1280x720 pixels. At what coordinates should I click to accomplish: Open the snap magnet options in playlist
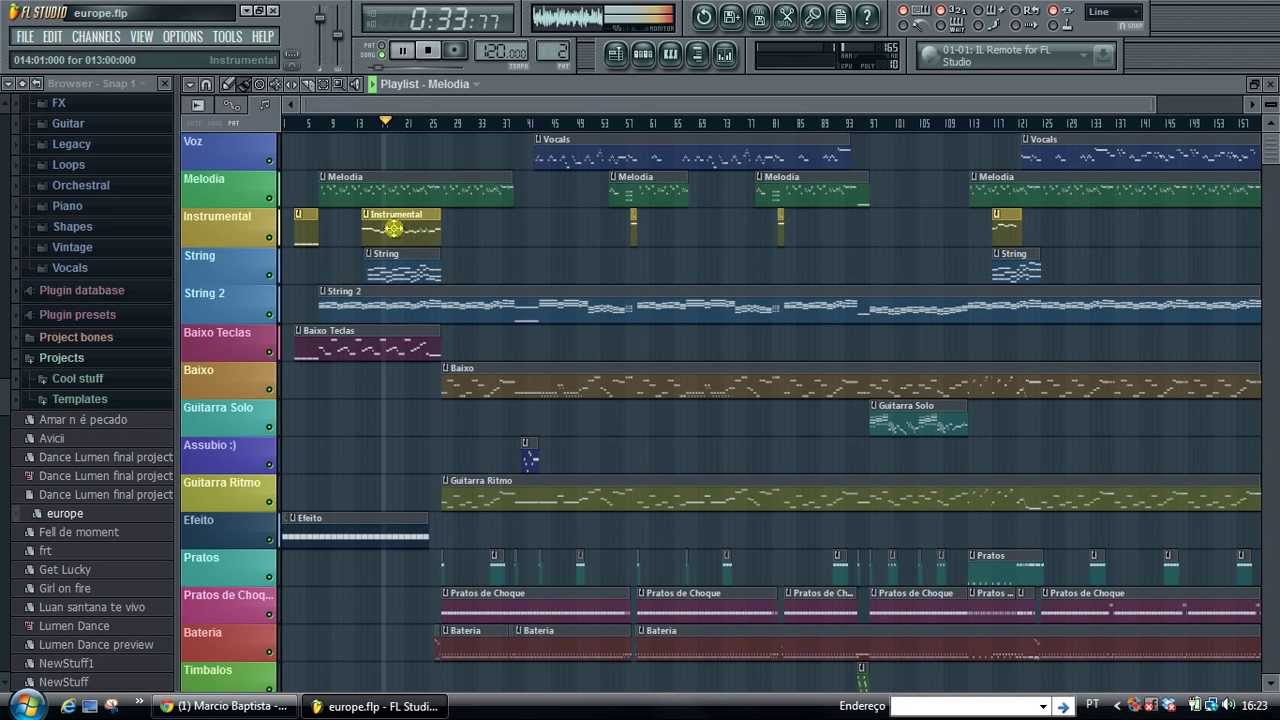coord(206,85)
